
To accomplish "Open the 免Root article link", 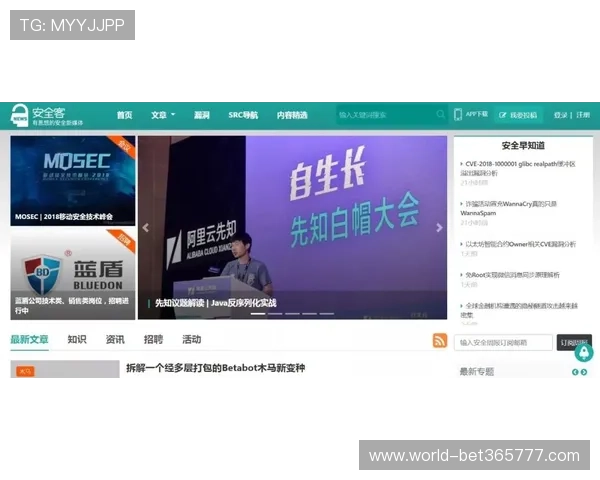I will coord(510,275).
